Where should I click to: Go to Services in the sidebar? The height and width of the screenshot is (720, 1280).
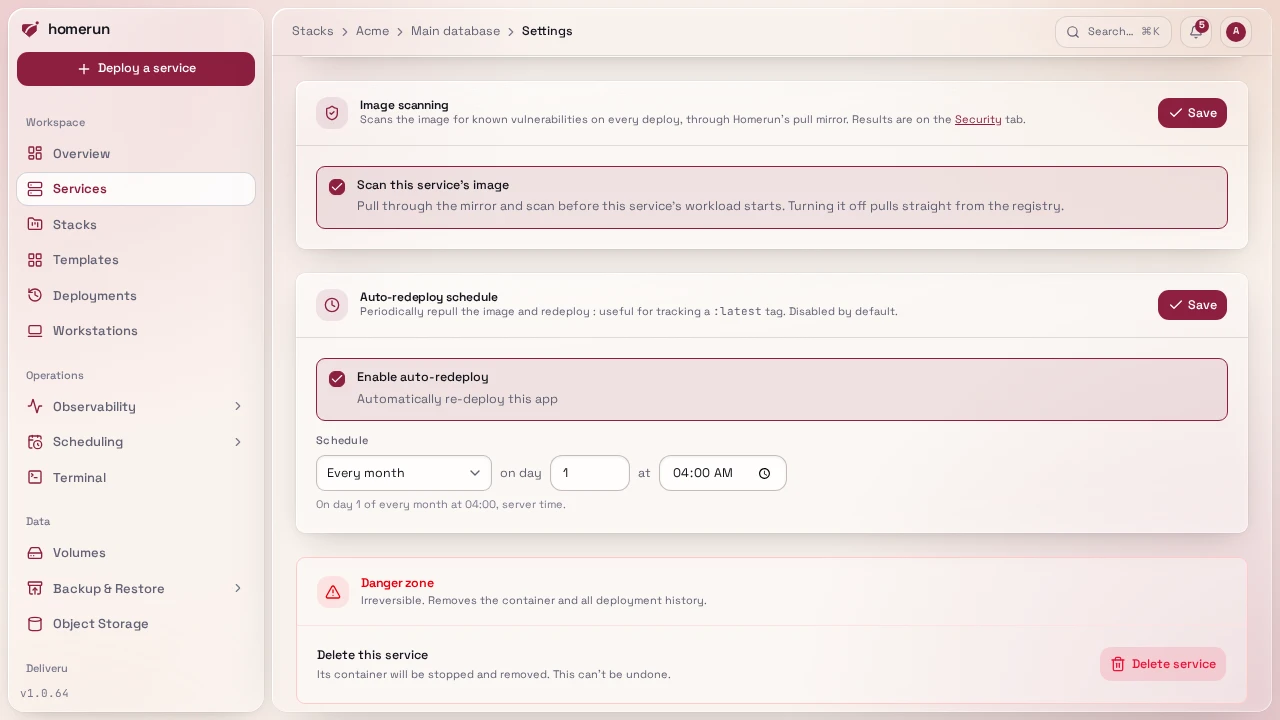[136, 189]
